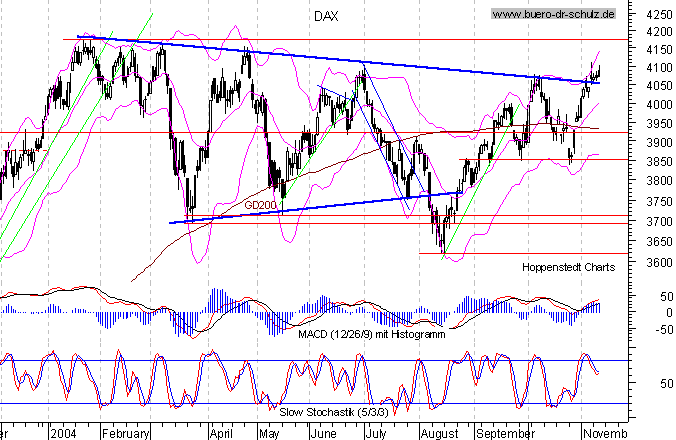Click the June label on the time axis

click(x=324, y=435)
